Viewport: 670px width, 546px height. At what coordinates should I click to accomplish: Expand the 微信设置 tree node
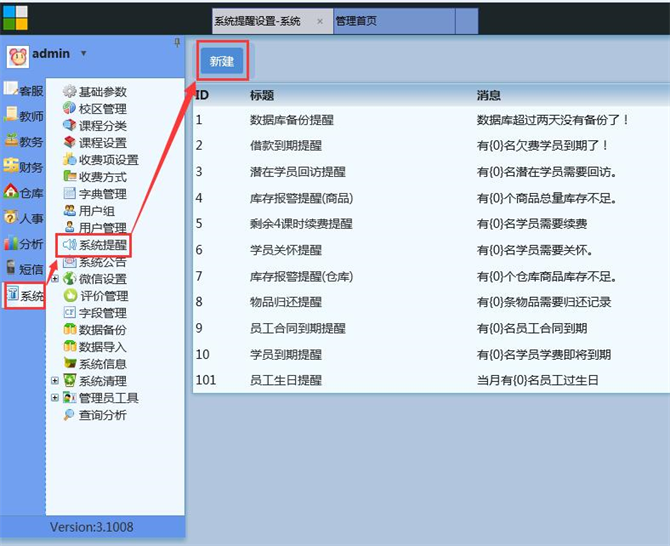point(55,279)
